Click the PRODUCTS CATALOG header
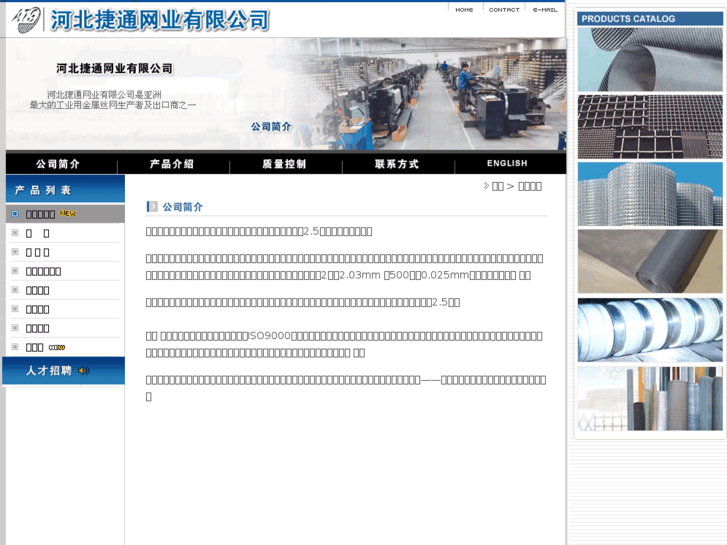 coord(650,19)
